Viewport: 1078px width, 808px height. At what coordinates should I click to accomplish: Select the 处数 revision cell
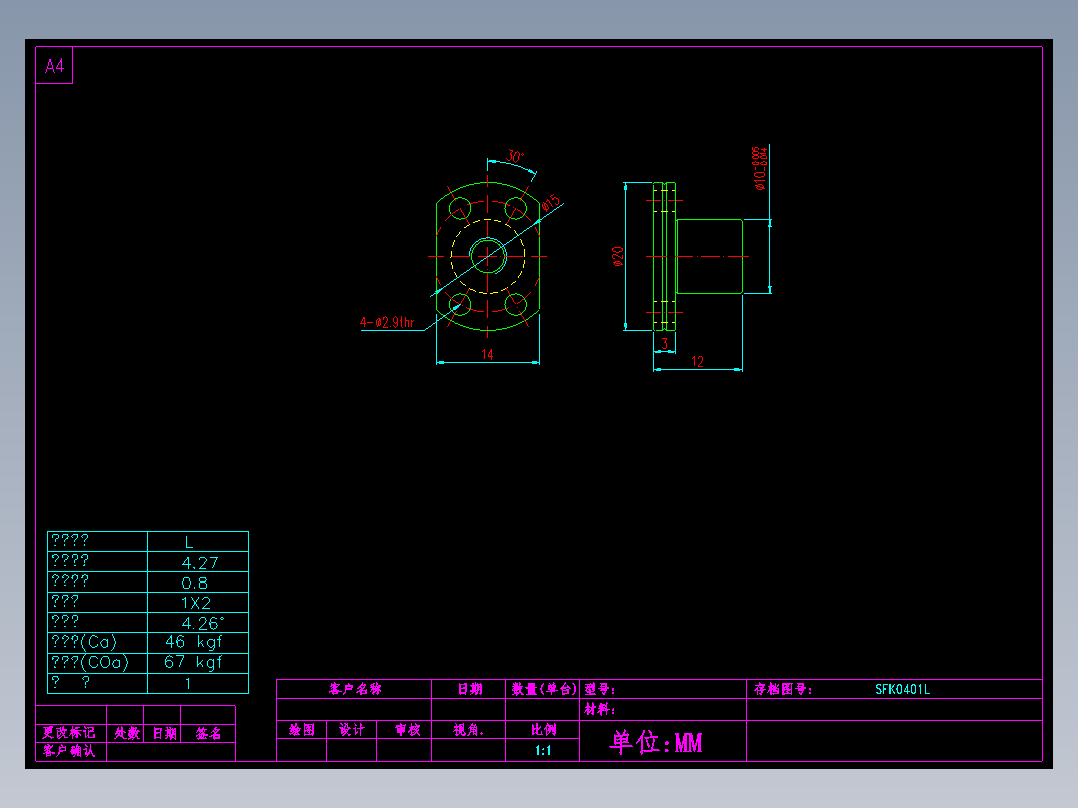(x=127, y=733)
